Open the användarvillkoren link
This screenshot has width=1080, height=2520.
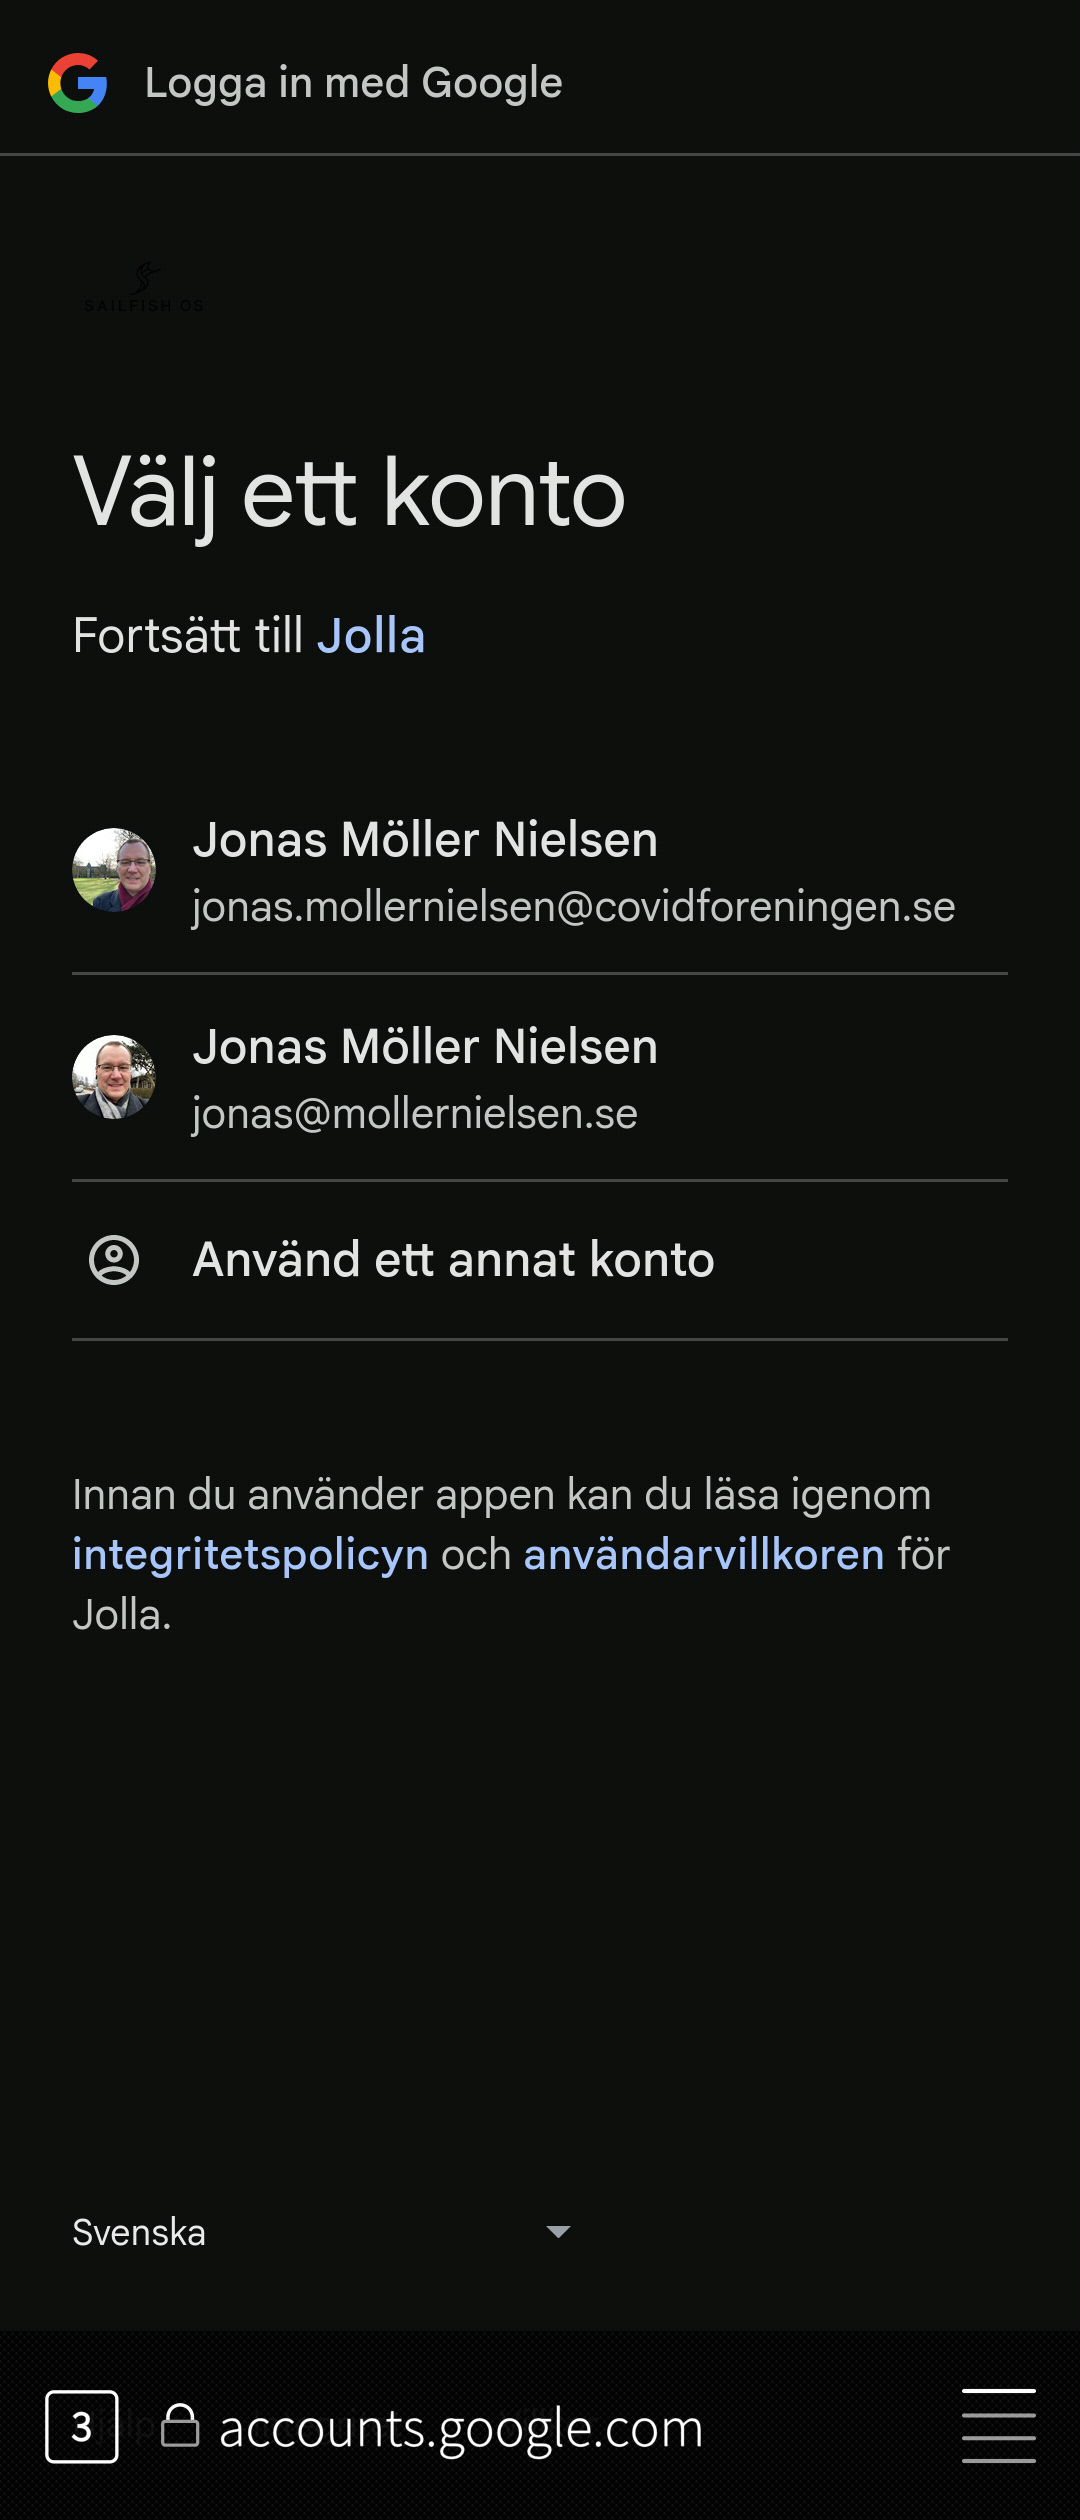tap(704, 1555)
